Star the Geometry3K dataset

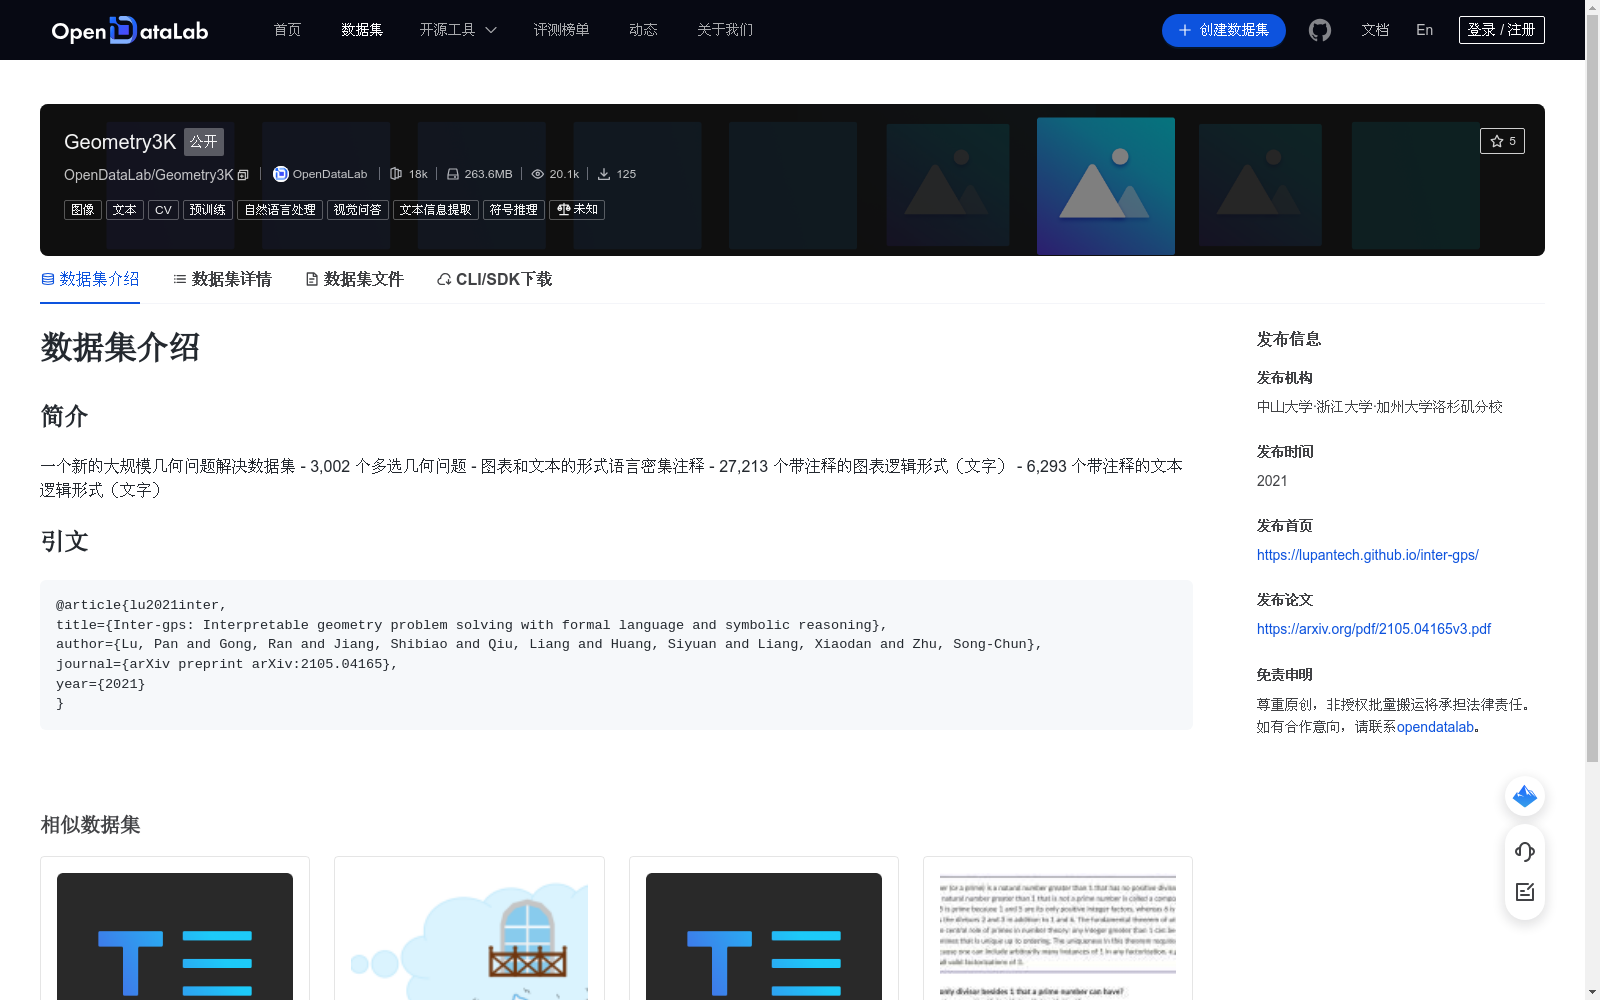[x=1502, y=141]
